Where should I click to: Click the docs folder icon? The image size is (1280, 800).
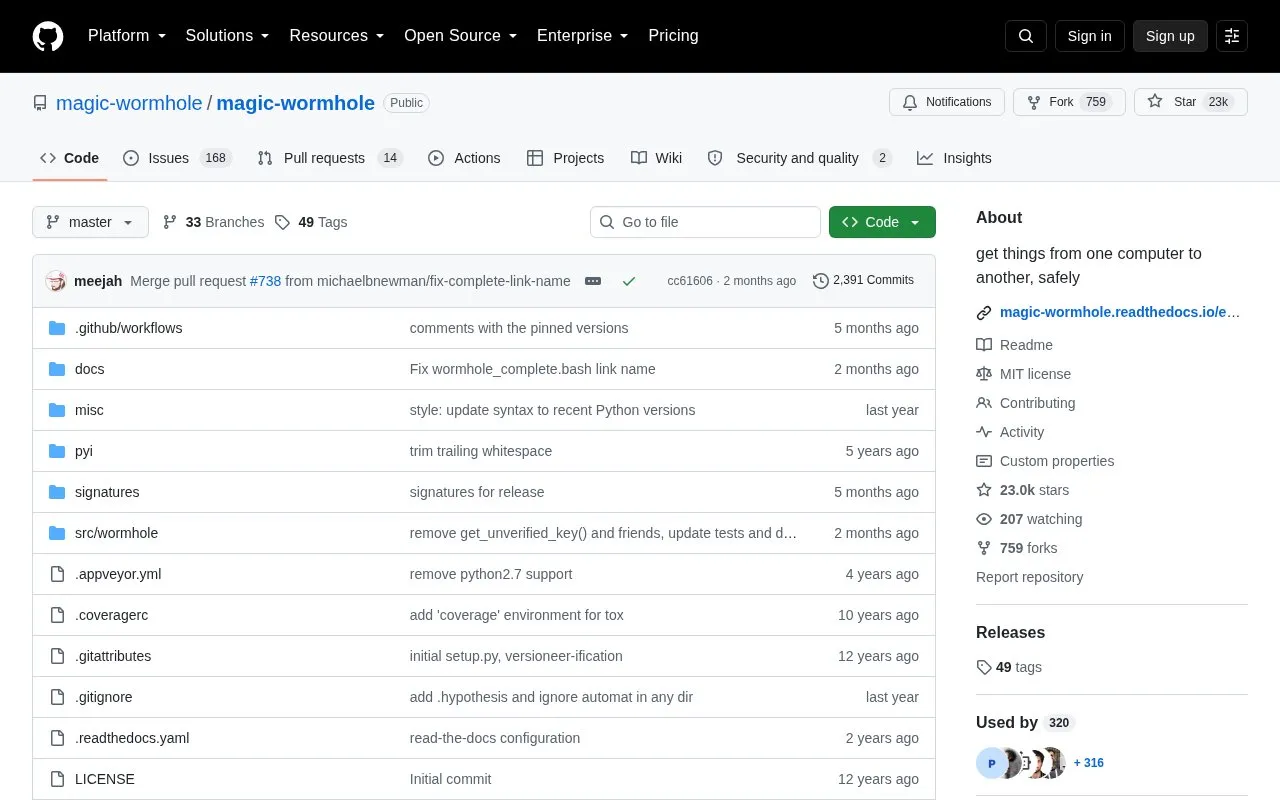[x=57, y=369]
